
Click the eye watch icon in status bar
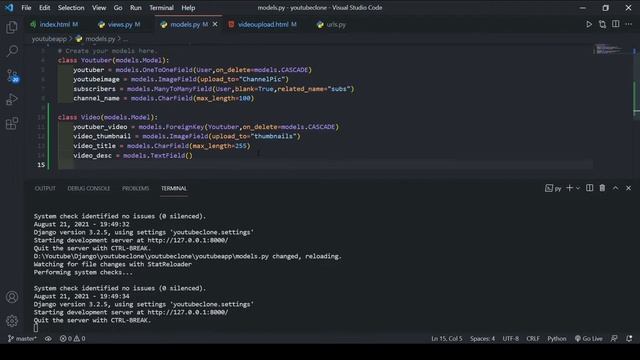(x=48, y=338)
